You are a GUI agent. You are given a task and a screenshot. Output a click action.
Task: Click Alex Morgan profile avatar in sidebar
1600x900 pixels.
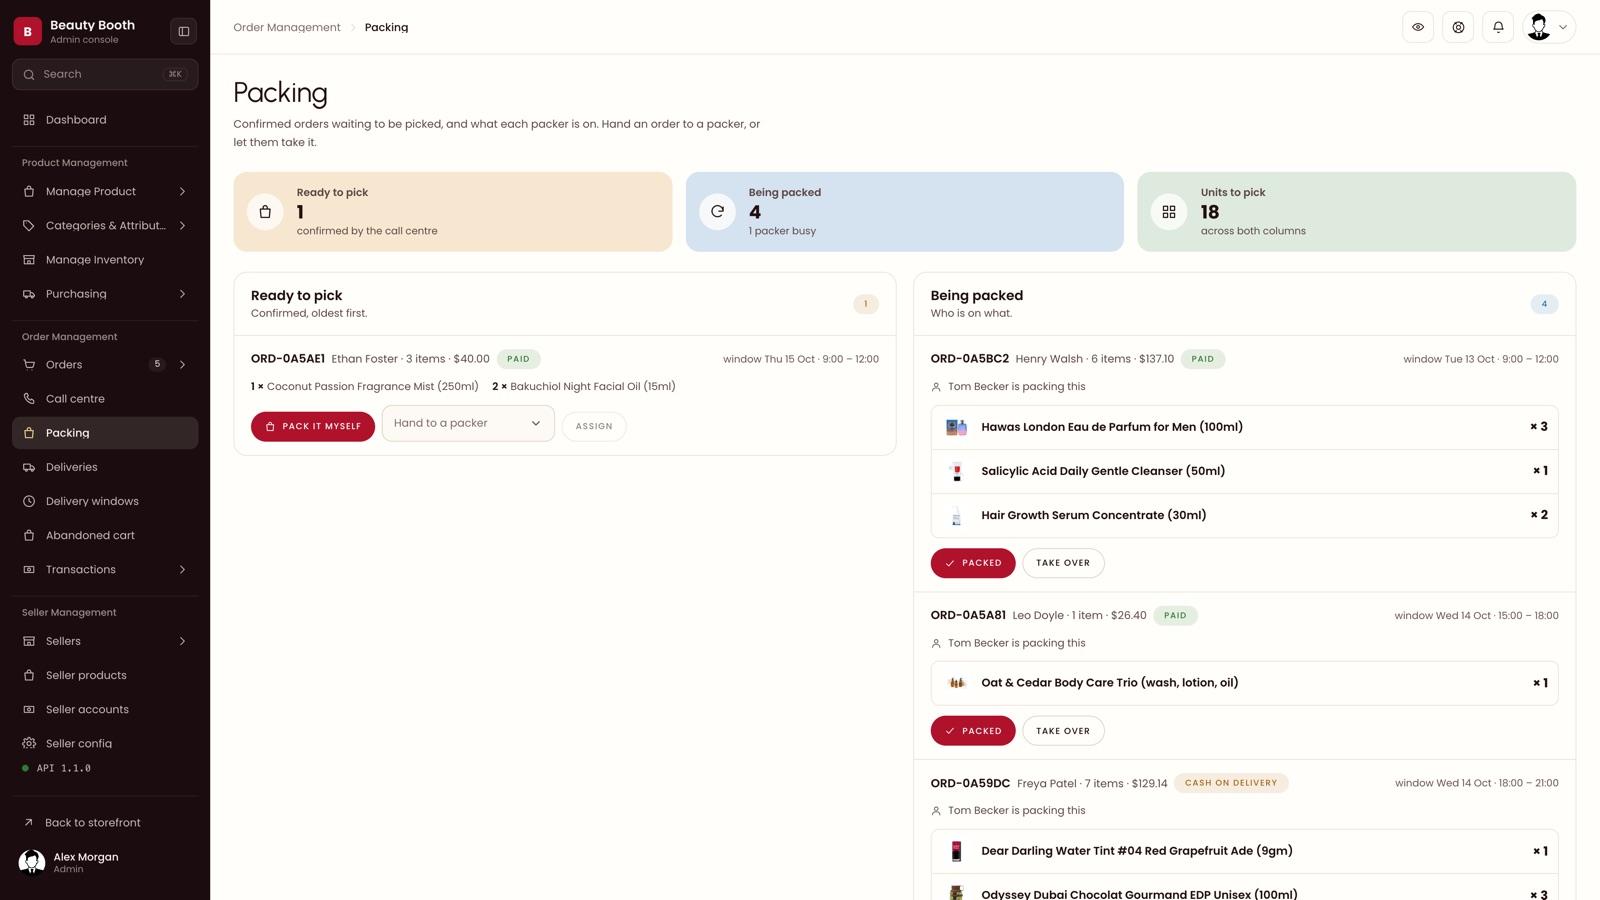pyautogui.click(x=32, y=861)
